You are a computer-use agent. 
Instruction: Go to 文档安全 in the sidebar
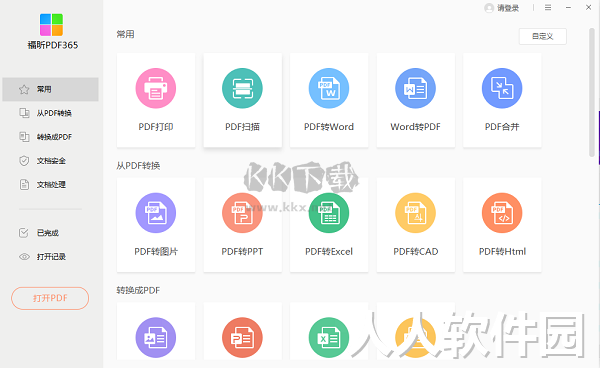(x=51, y=161)
